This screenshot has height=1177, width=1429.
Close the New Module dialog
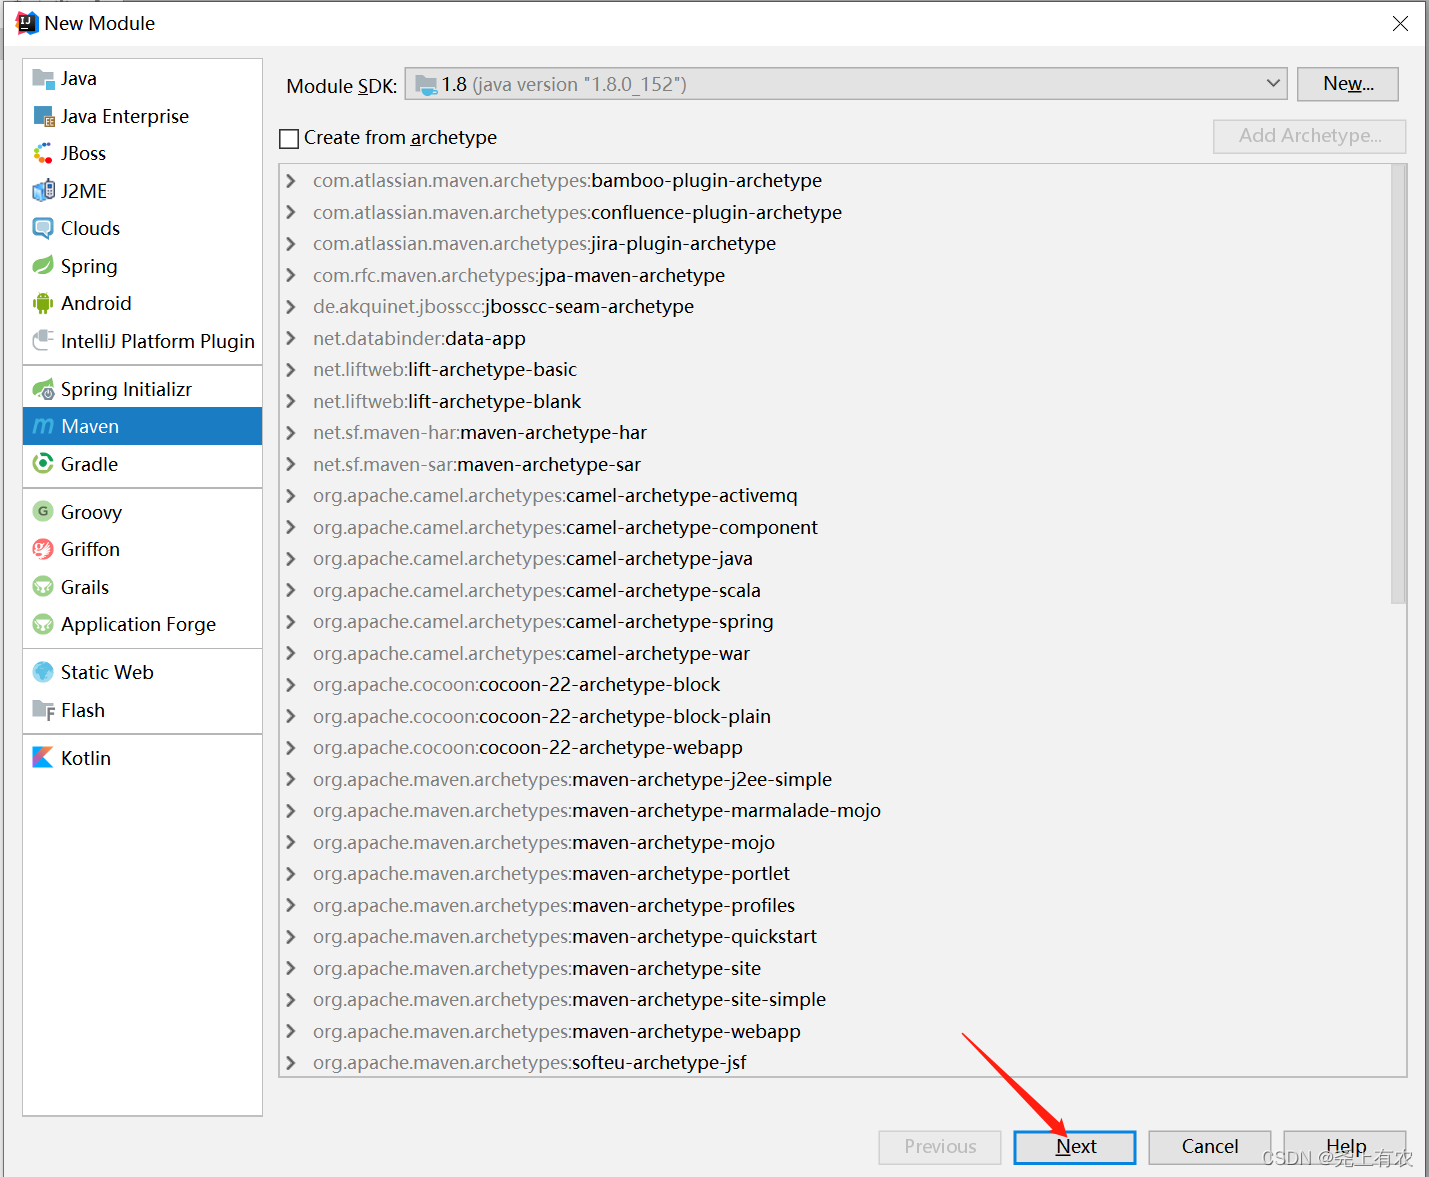[x=1401, y=23]
